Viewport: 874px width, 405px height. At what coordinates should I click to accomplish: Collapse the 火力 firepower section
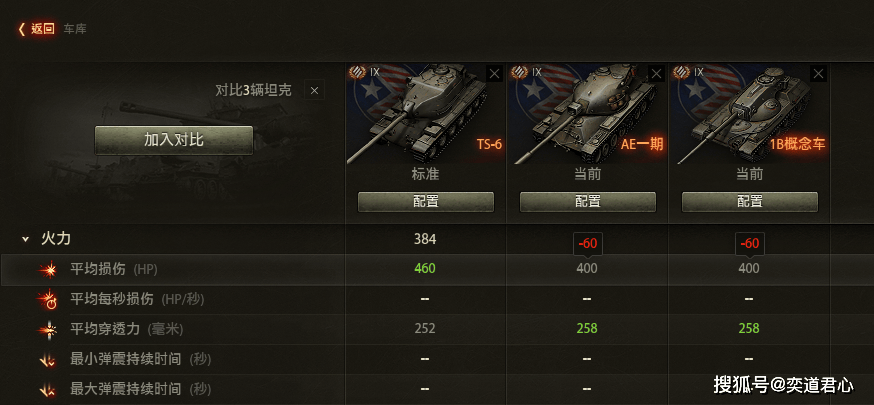(x=25, y=240)
